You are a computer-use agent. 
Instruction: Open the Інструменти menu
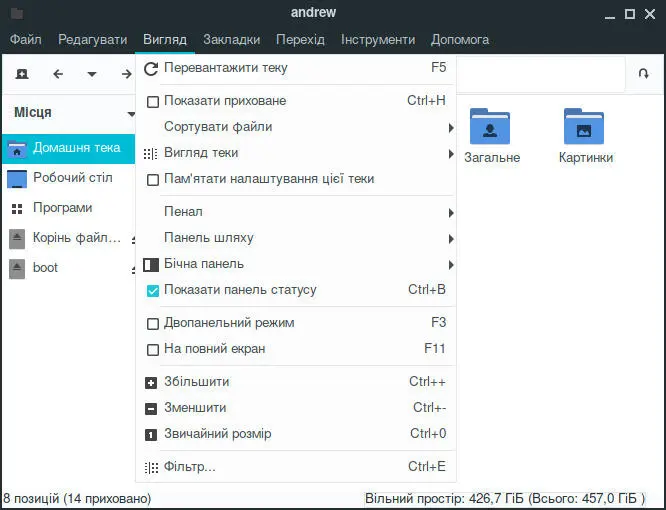[x=378, y=40]
